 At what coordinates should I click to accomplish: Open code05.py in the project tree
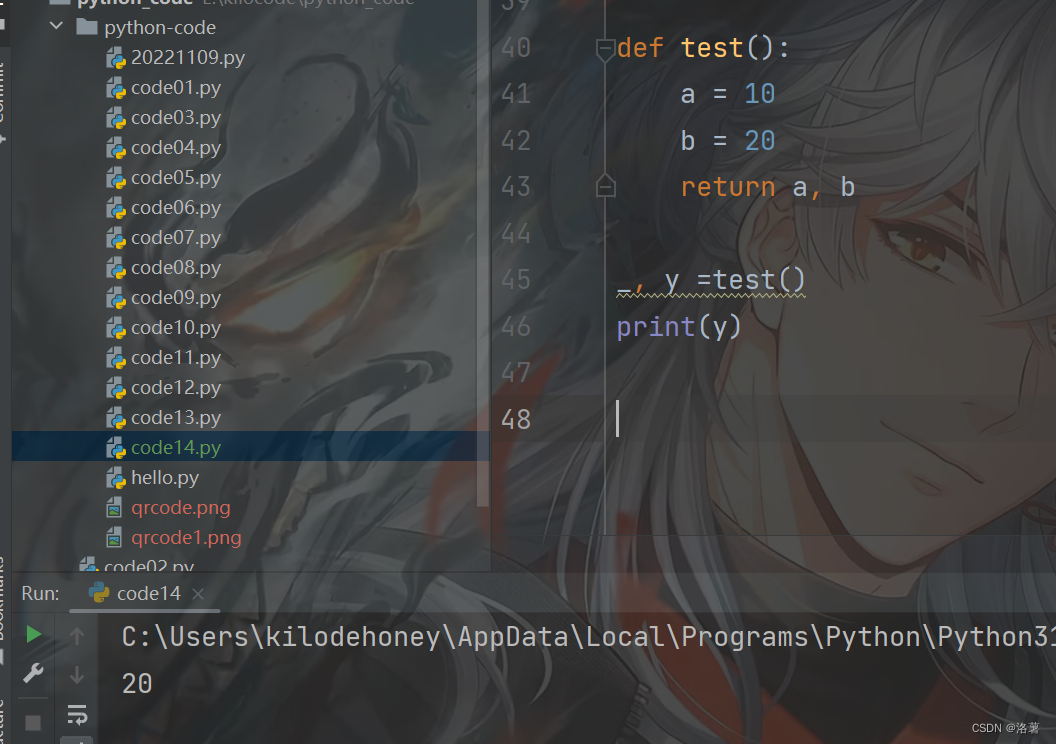(176, 178)
